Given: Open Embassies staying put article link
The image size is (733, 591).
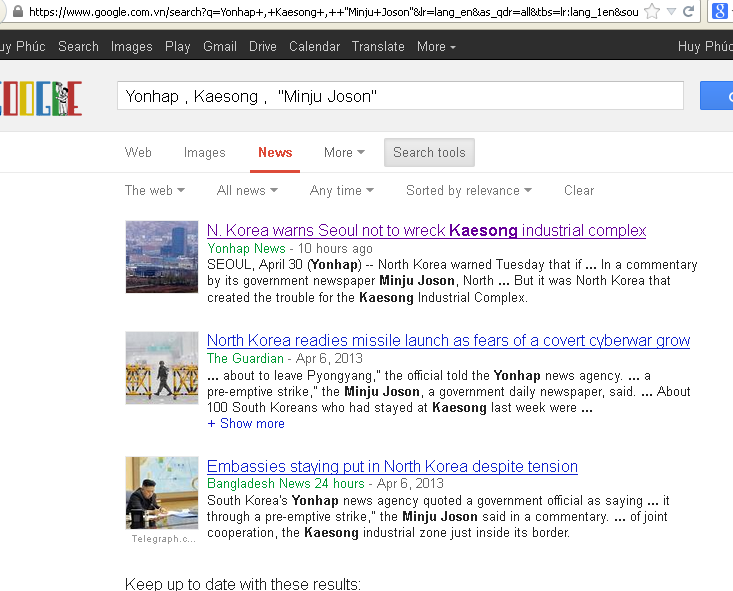Looking at the screenshot, I should [x=392, y=467].
